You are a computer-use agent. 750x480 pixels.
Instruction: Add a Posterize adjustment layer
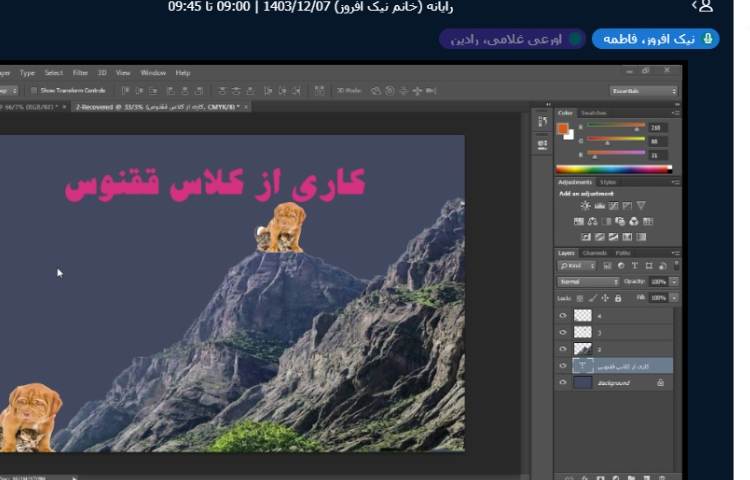point(599,237)
